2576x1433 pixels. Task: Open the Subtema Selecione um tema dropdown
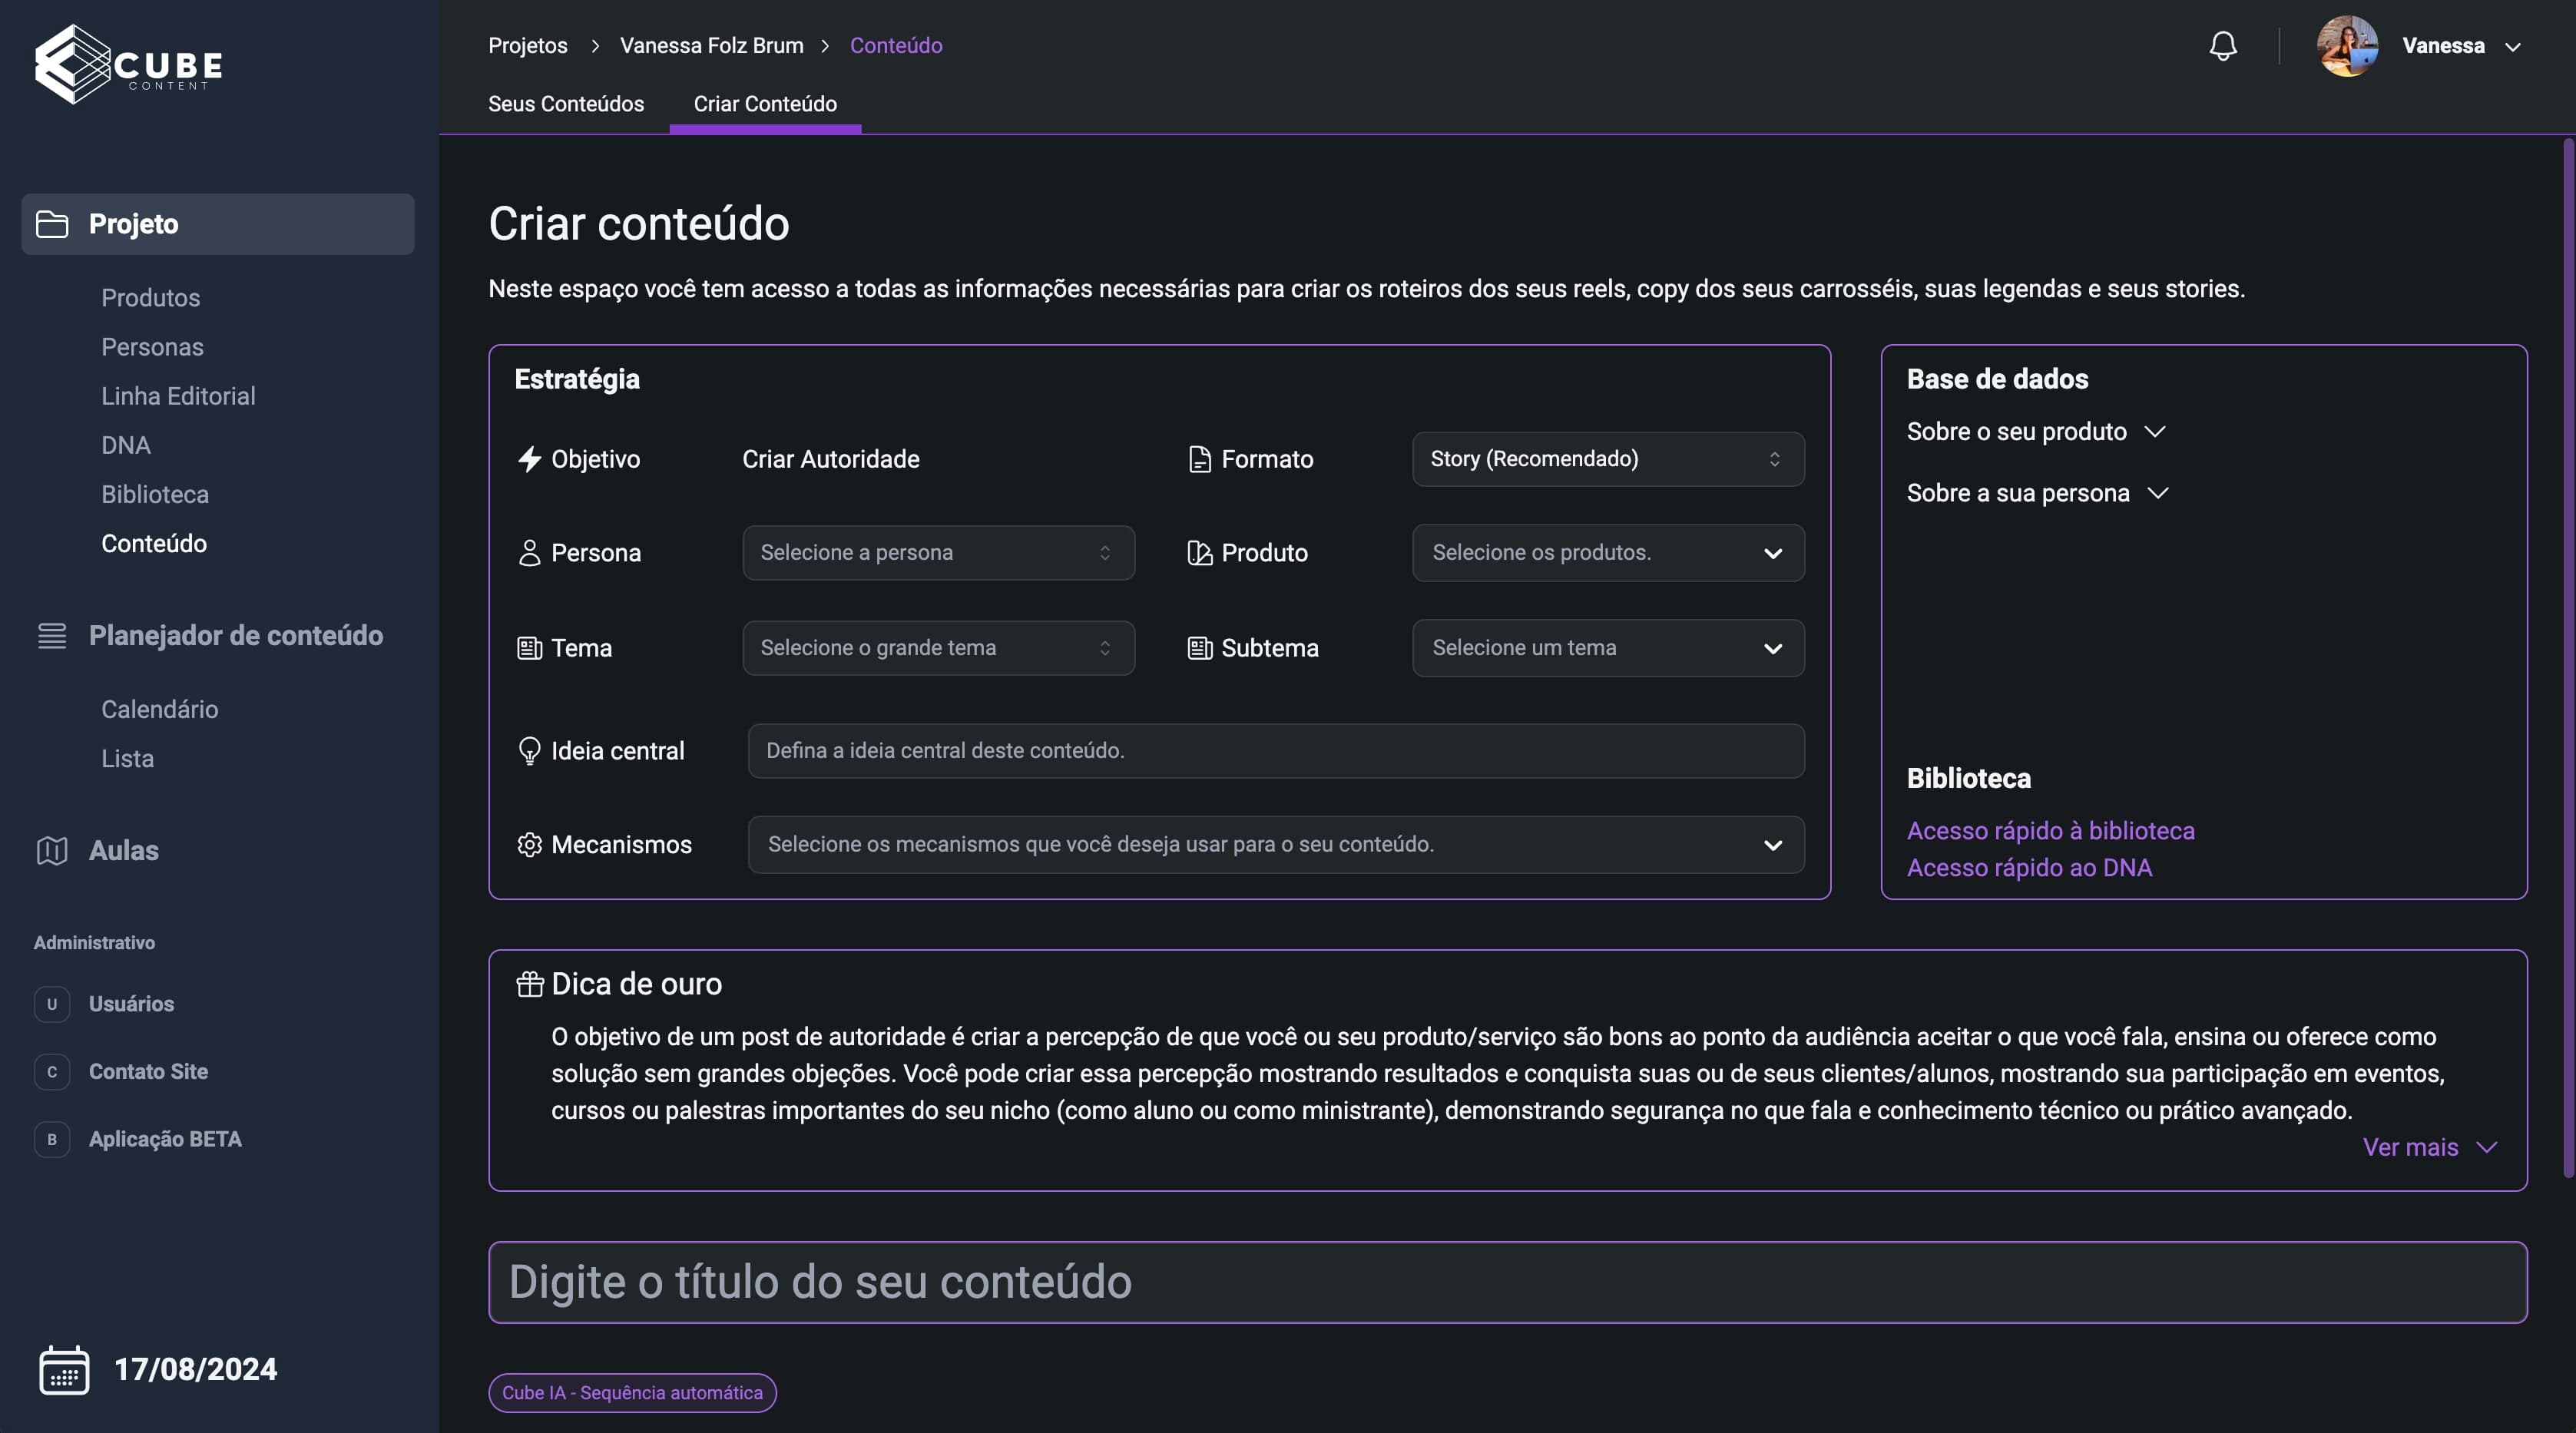click(1608, 648)
